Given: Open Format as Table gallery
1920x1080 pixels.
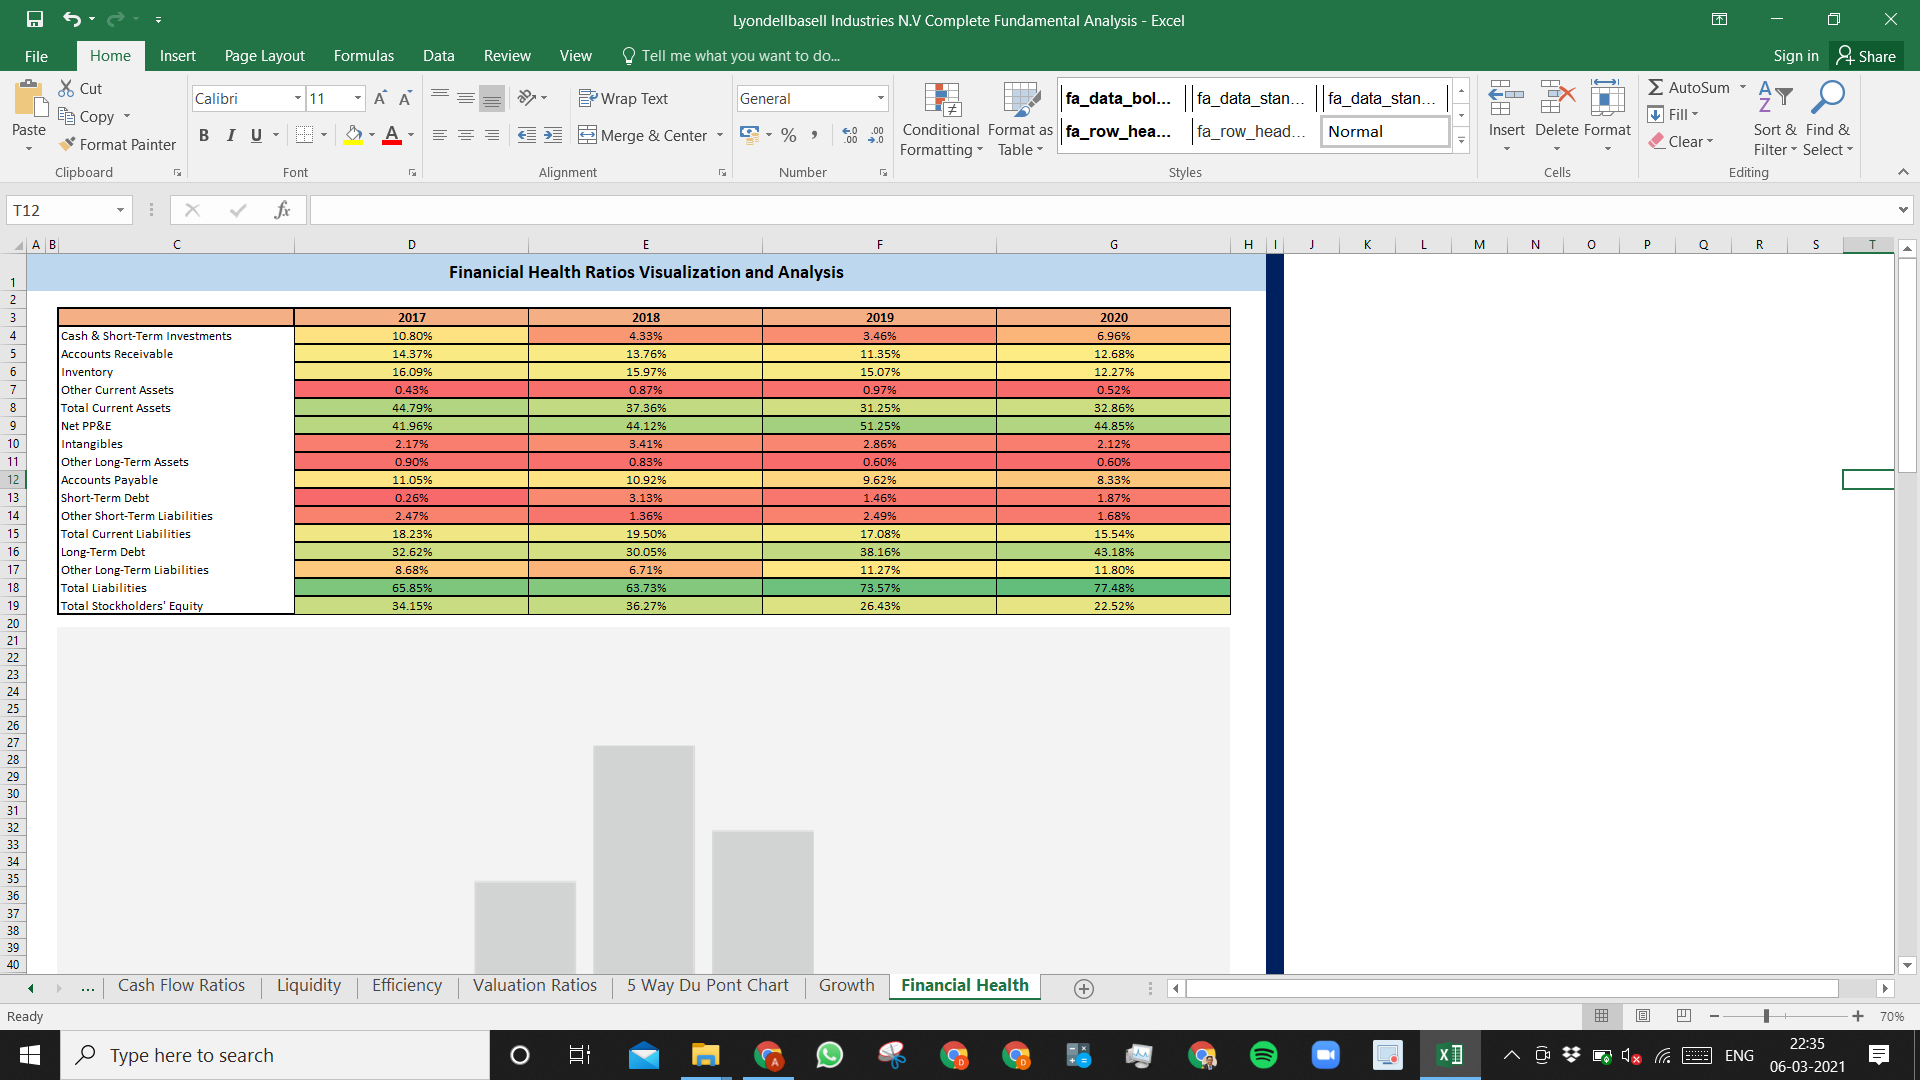Looking at the screenshot, I should 1020,119.
